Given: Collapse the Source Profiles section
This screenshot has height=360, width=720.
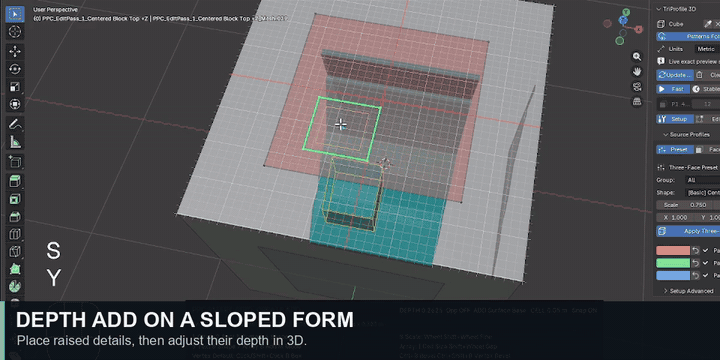Looking at the screenshot, I should point(665,135).
